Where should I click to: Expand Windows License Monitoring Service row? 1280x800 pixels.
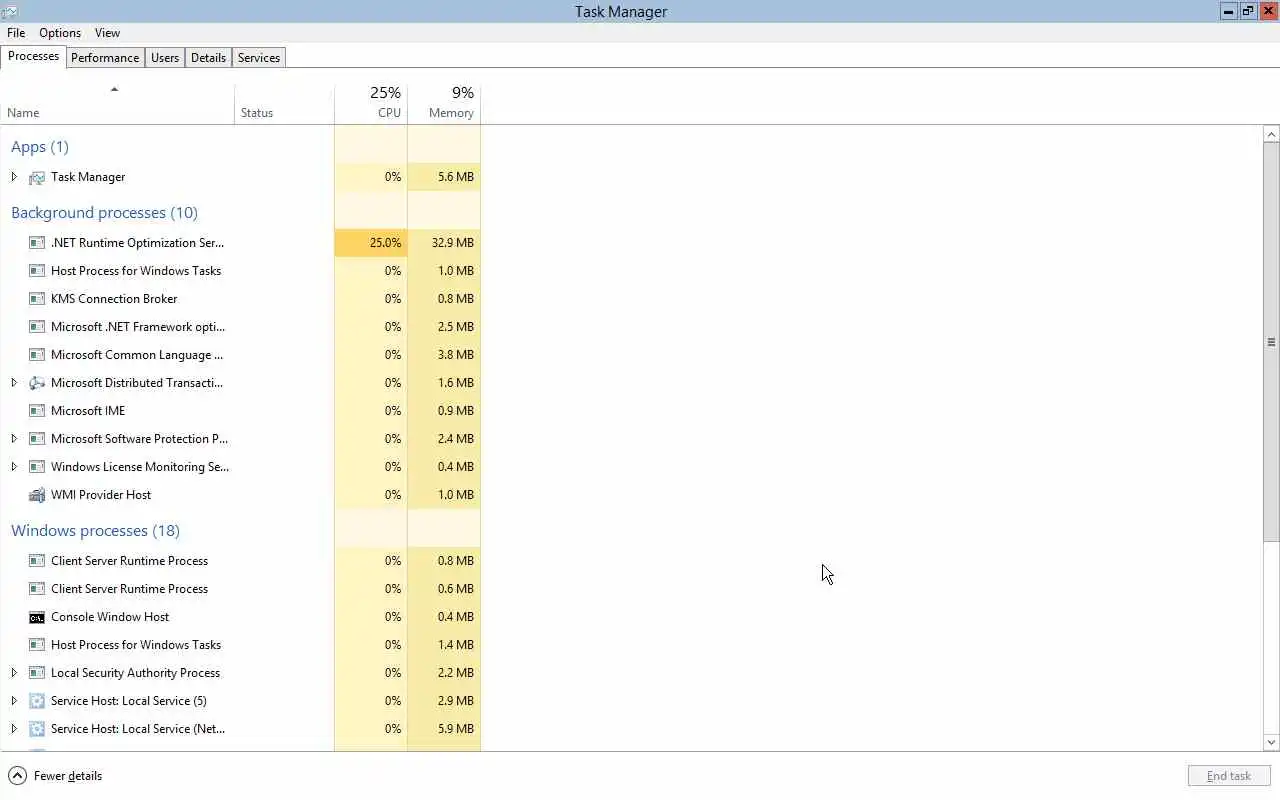point(14,467)
